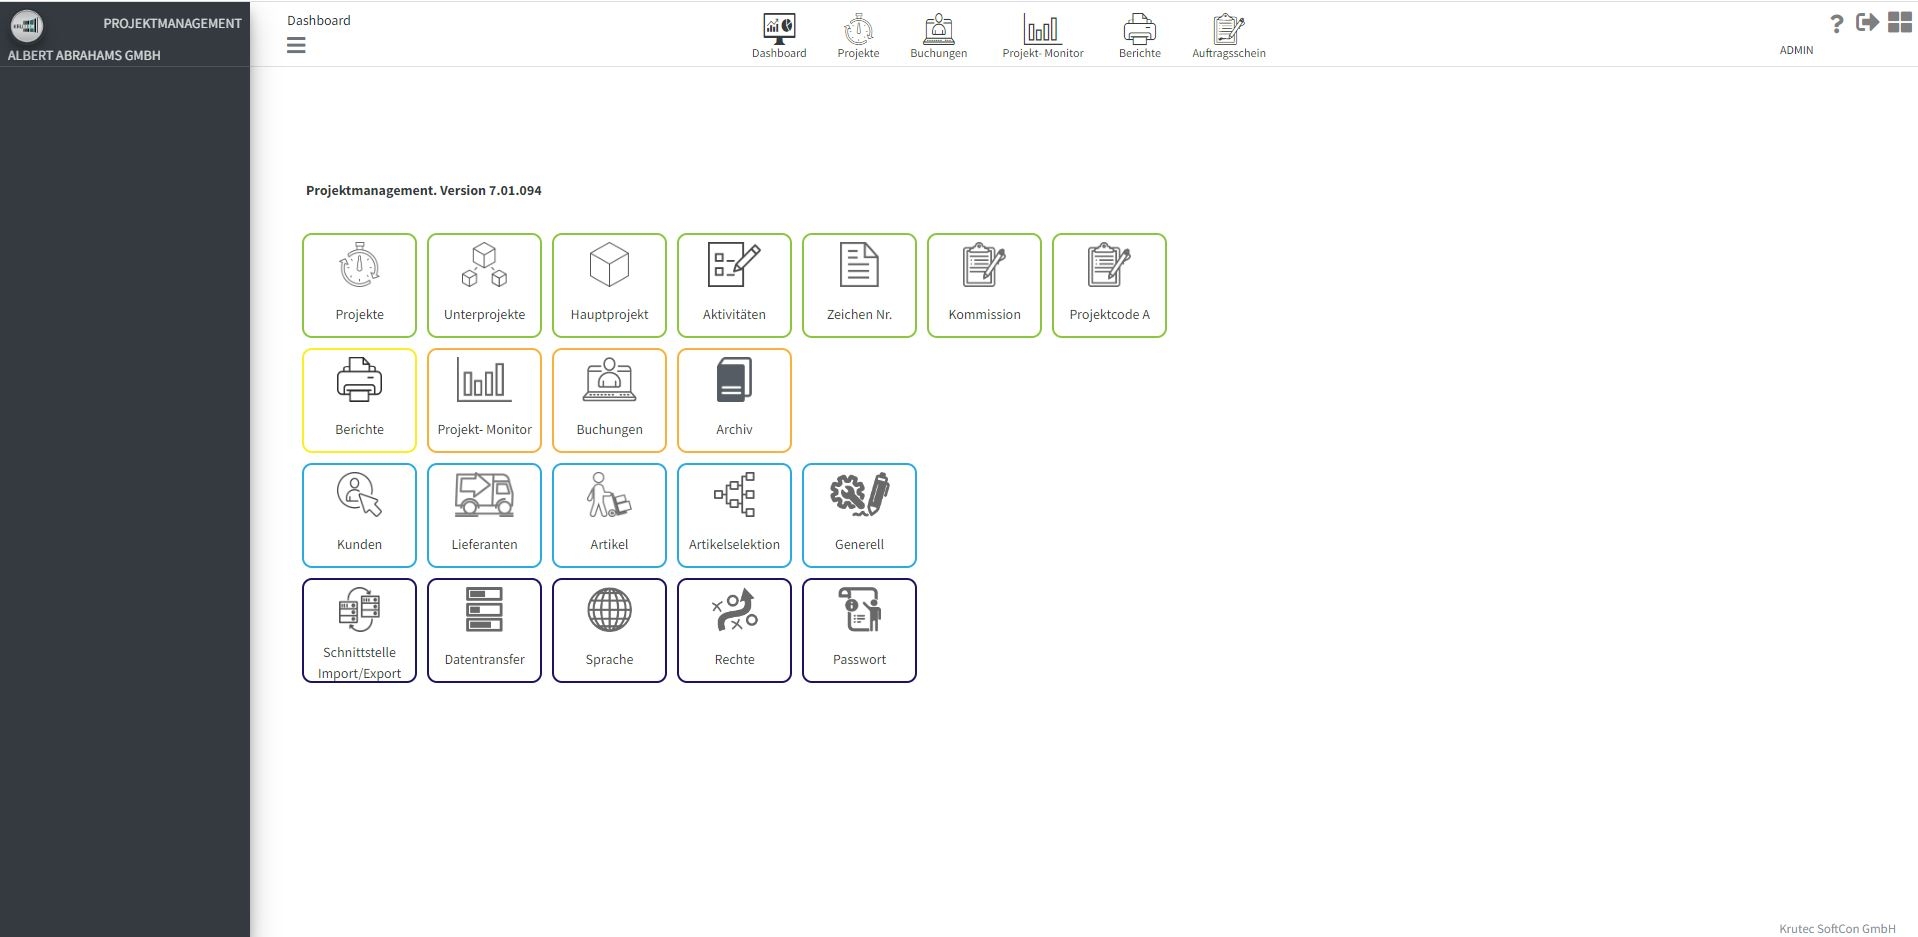Image resolution: width=1918 pixels, height=937 pixels.
Task: Open the Kunden tile
Action: pyautogui.click(x=359, y=515)
